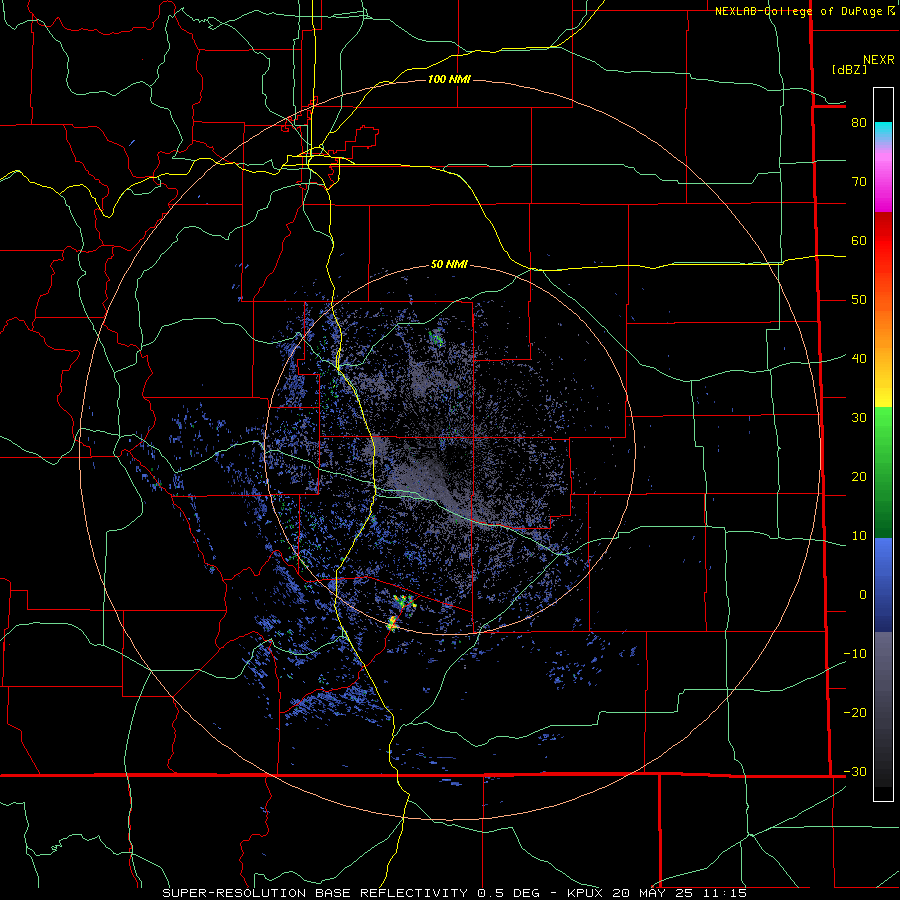
Task: Click the 70 value on the dBZ scale
Action: click(x=859, y=182)
